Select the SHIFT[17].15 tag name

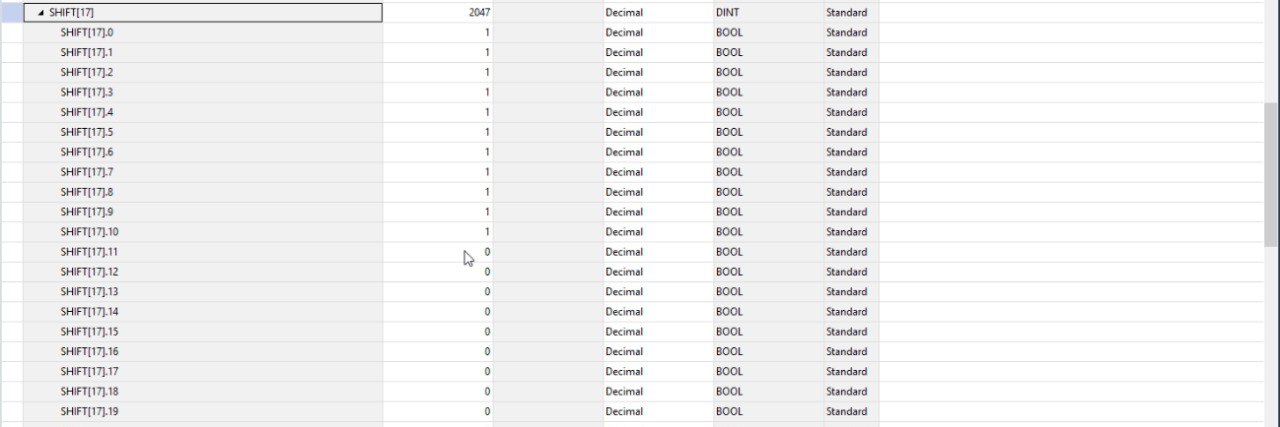coord(89,331)
